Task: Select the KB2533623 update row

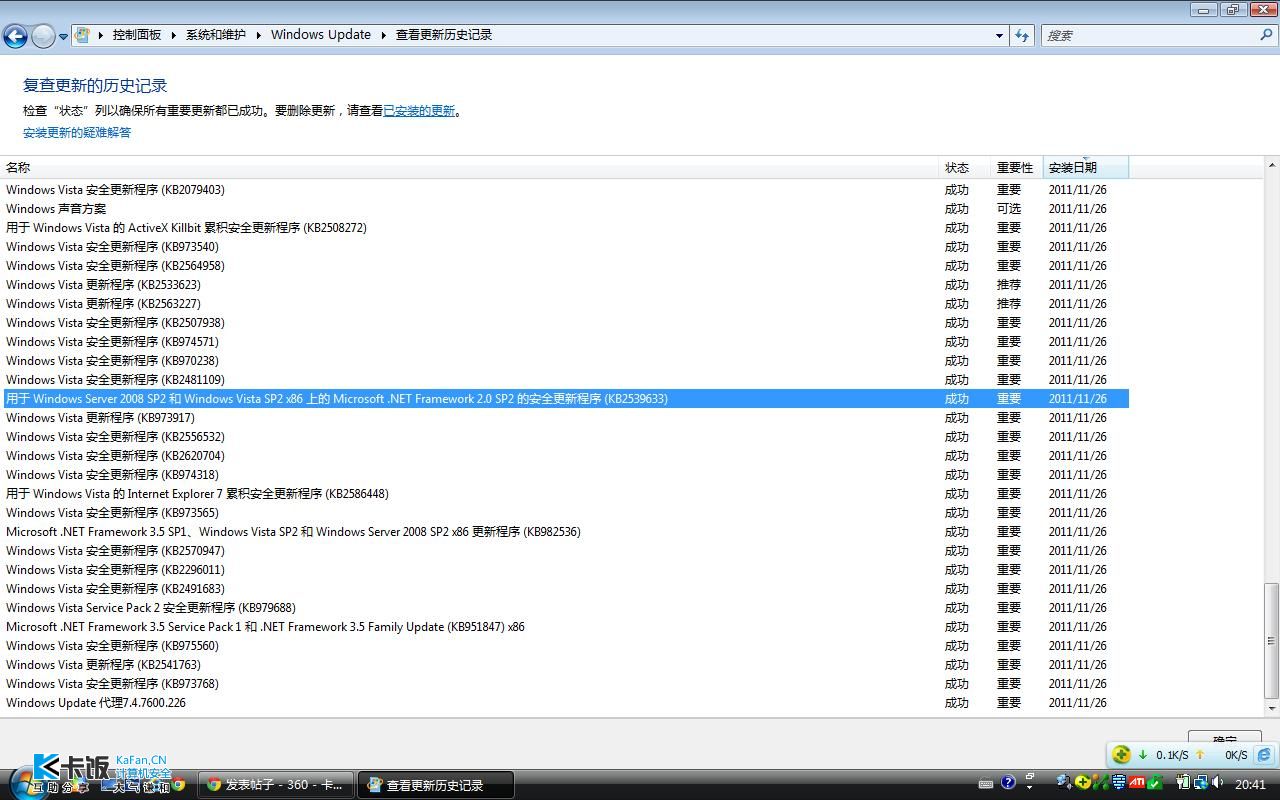Action: 565,285
